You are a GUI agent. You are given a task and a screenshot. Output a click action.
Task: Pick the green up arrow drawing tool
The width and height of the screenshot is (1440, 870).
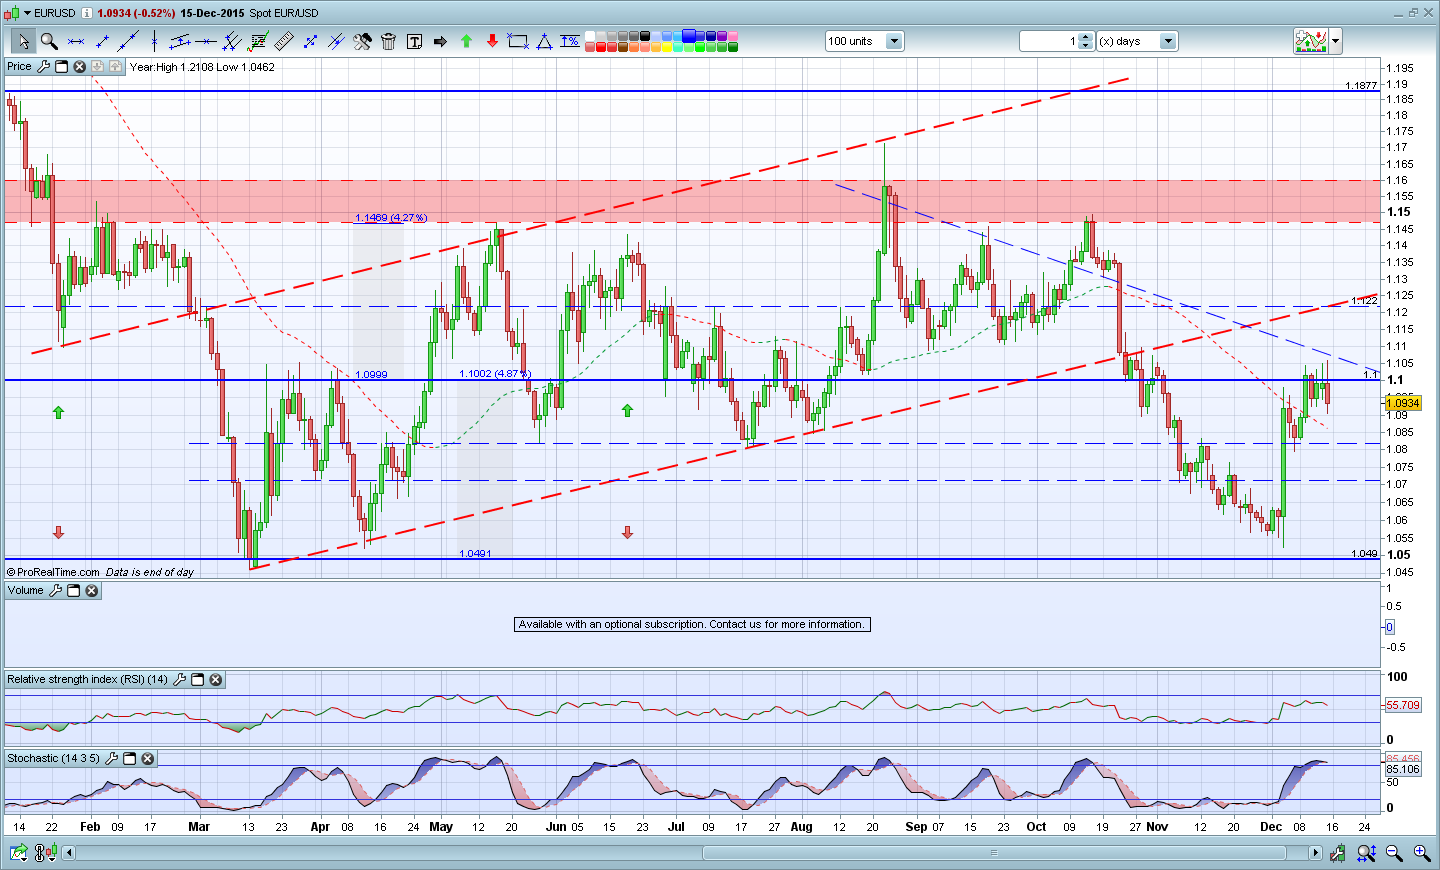[x=466, y=41]
